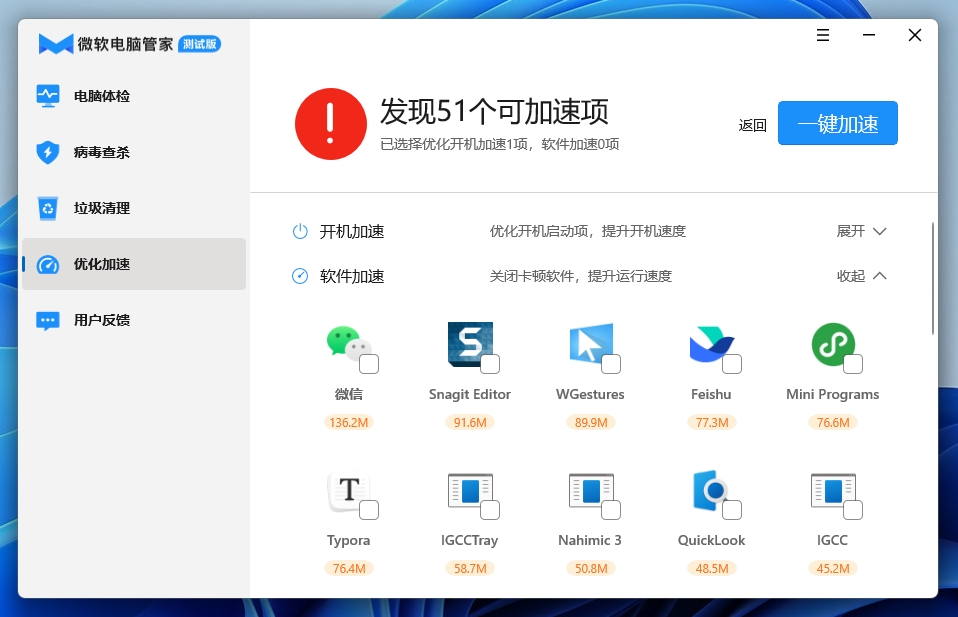Open the 电脑体检 menu label

click(102, 97)
